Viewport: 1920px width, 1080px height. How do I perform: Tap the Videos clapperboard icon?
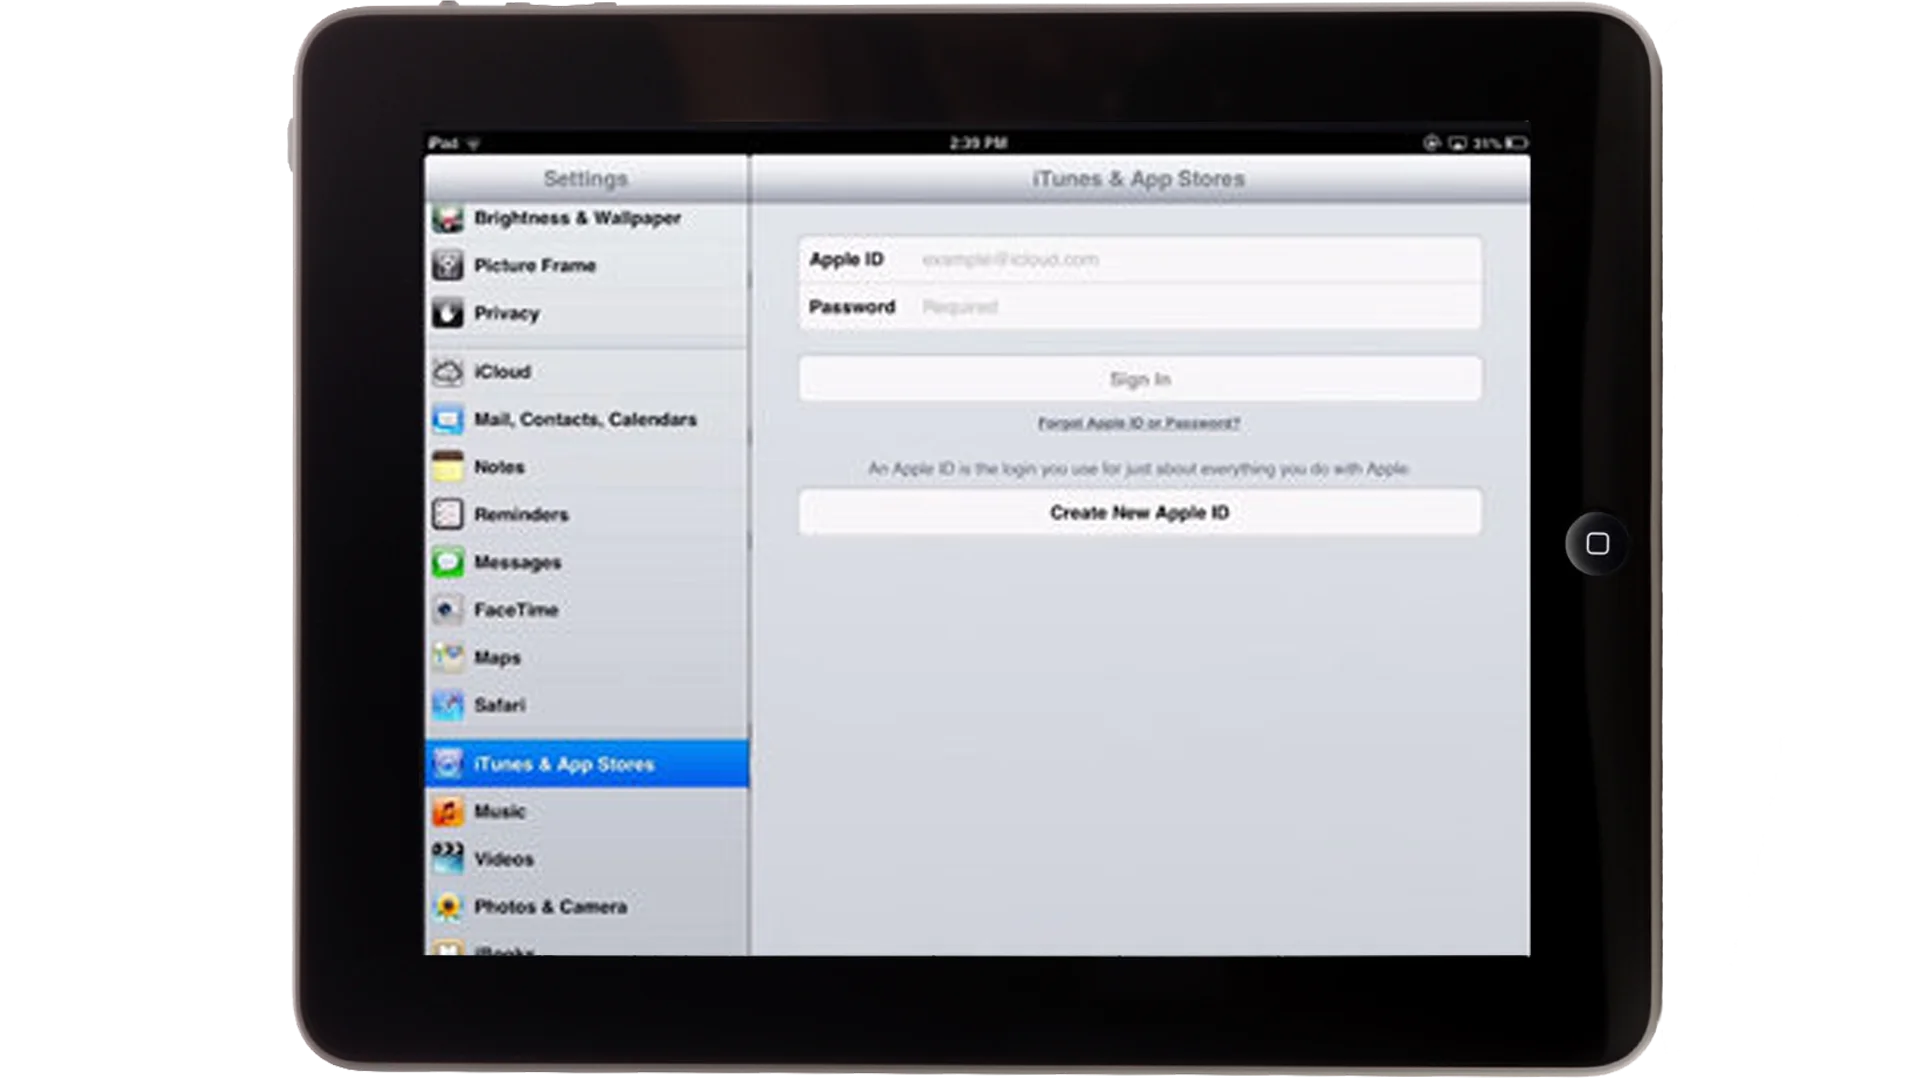point(448,858)
